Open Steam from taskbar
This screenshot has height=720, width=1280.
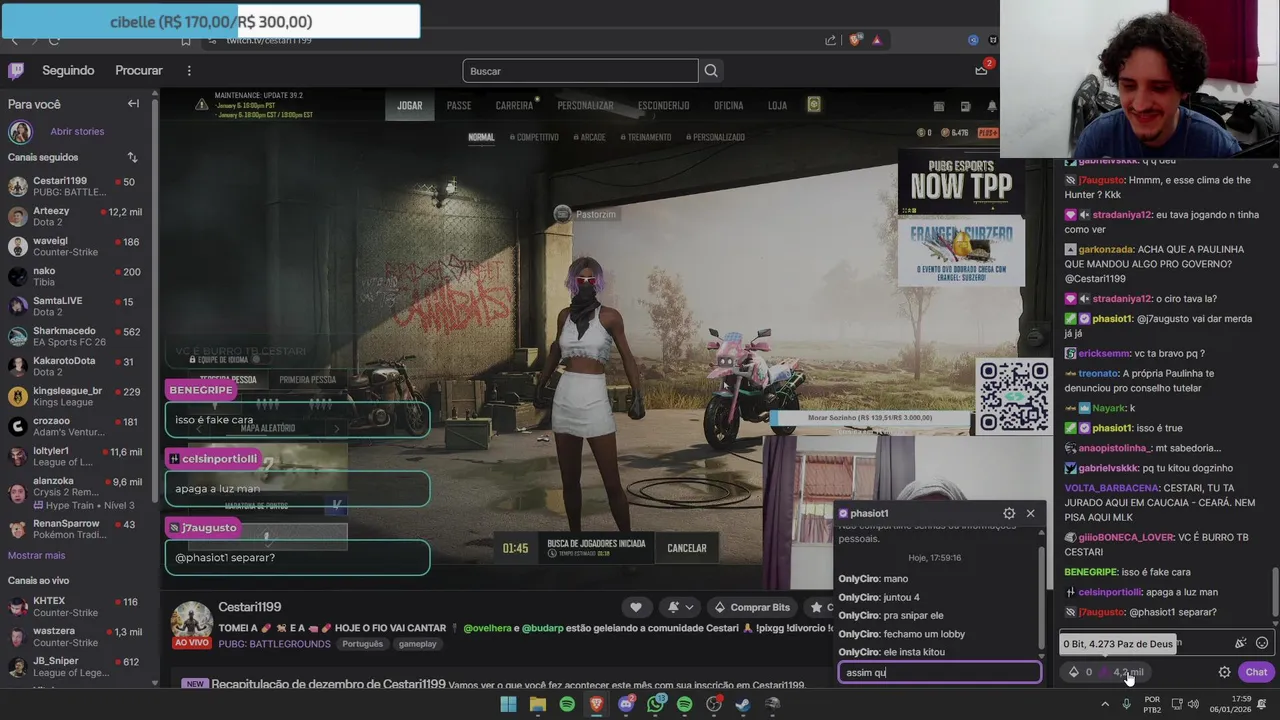(743, 704)
